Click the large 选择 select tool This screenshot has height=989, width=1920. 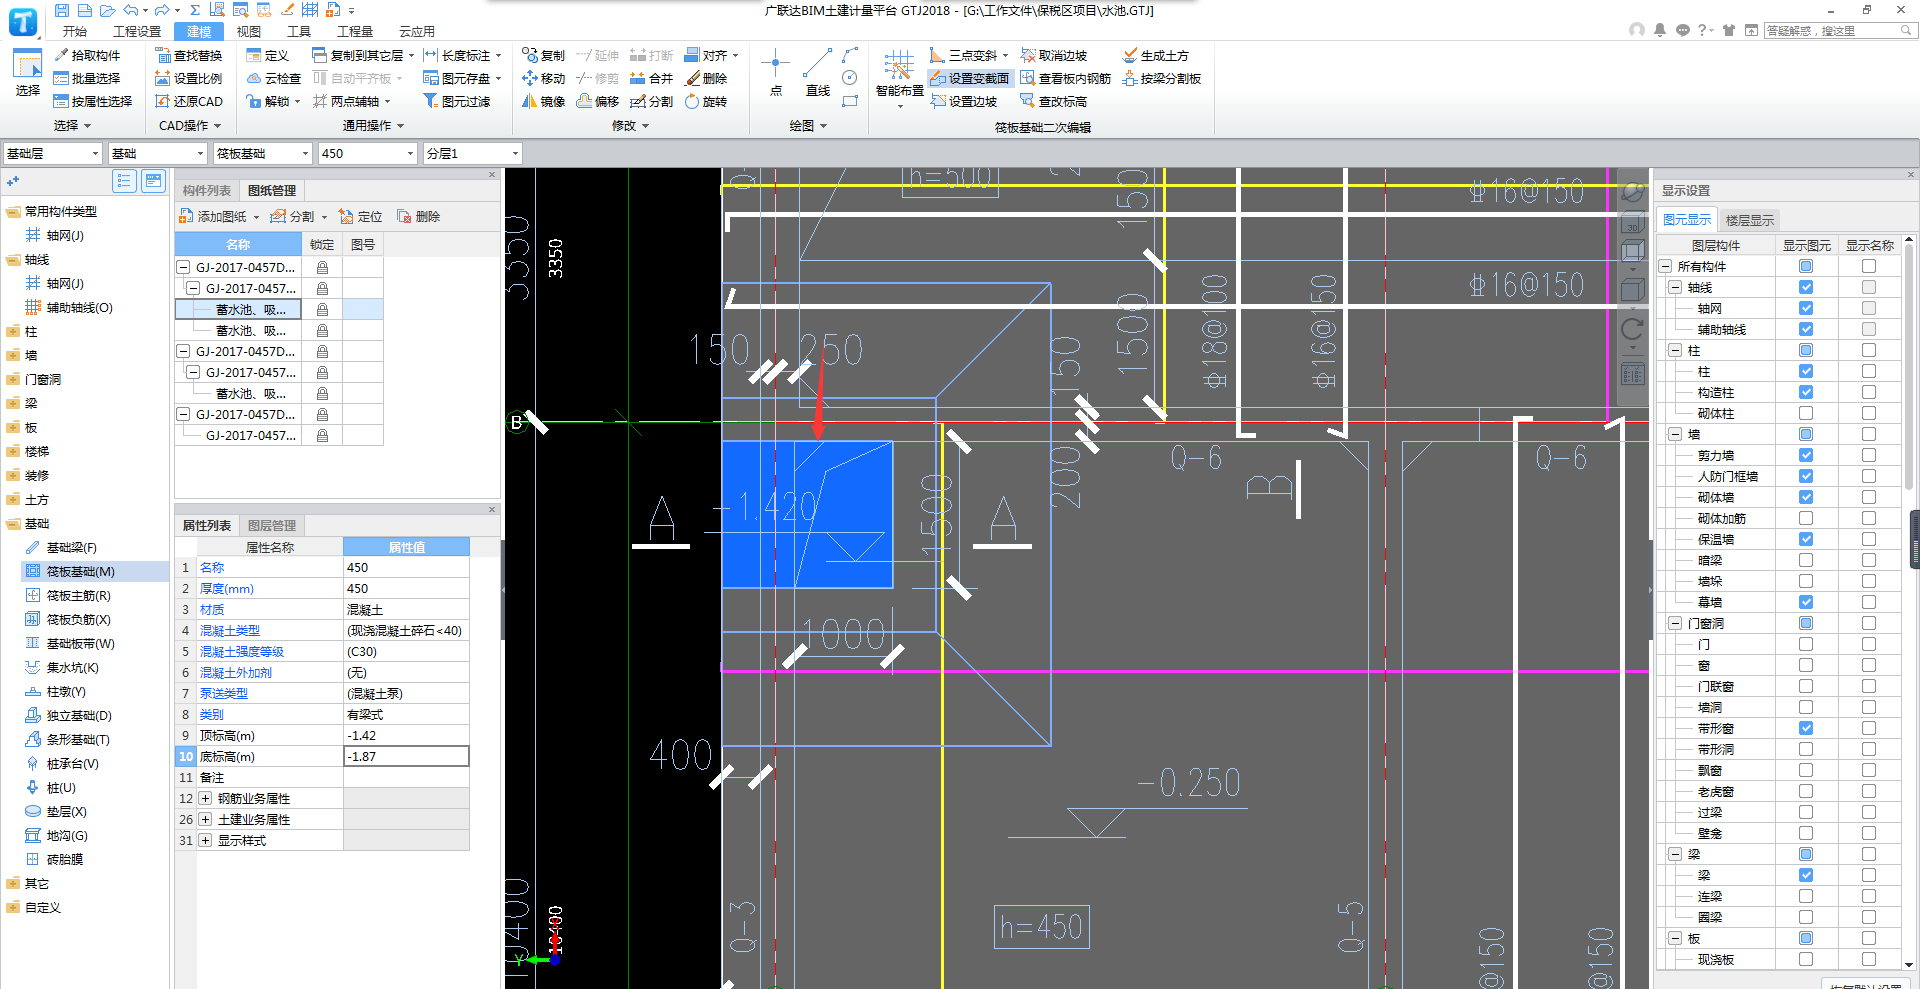pos(27,73)
